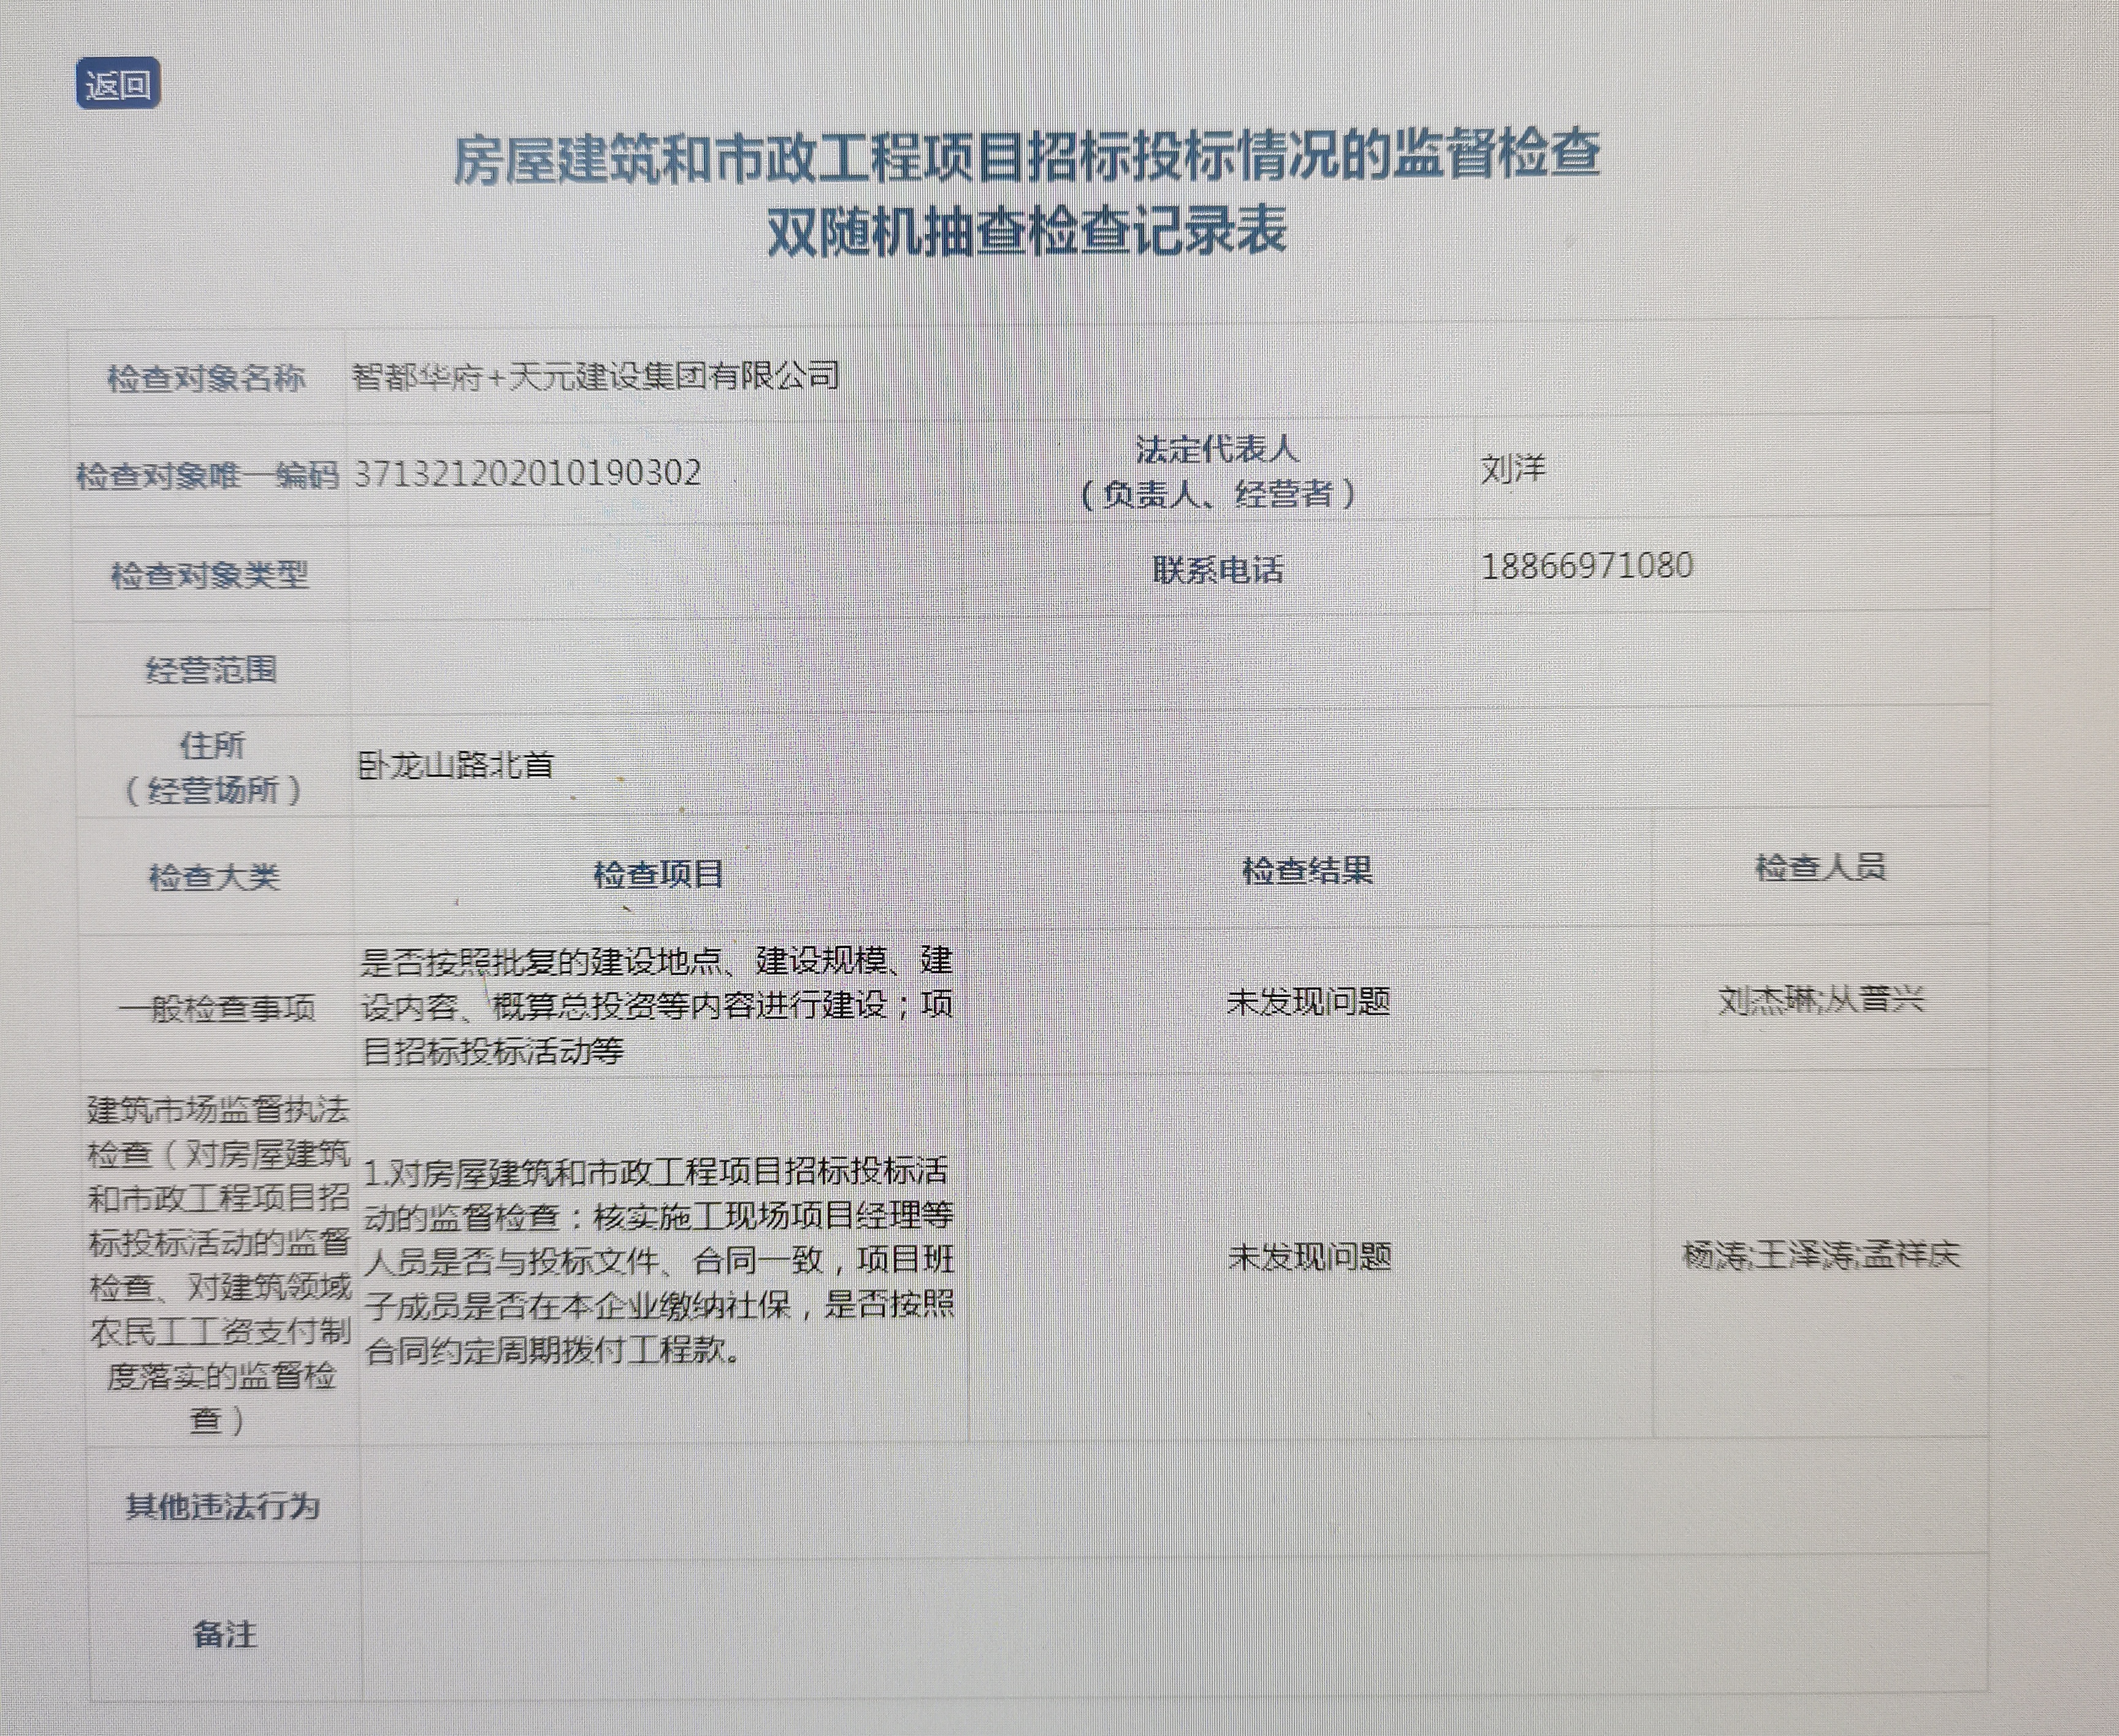Select the phone number 18866971080
2119x1736 pixels.
coord(1587,566)
